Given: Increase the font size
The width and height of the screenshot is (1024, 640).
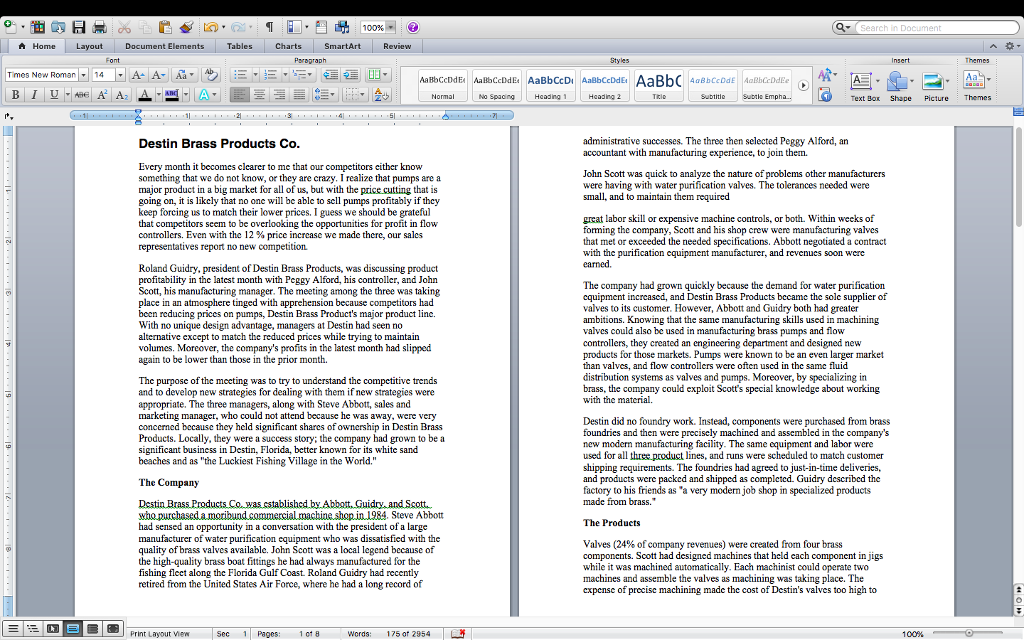Looking at the screenshot, I should [x=138, y=75].
